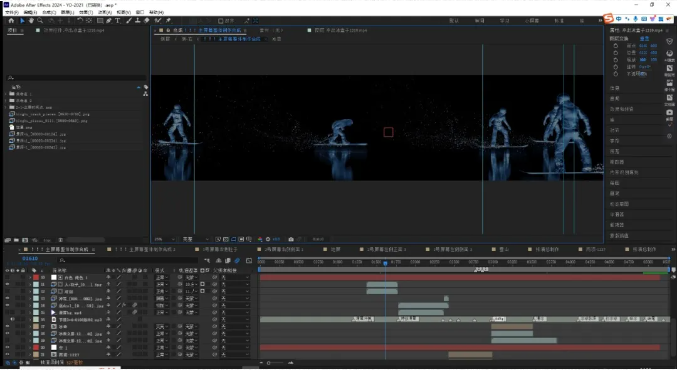Click the timeline zoom slider at bottom
The image size is (677, 370).
(x=276, y=363)
